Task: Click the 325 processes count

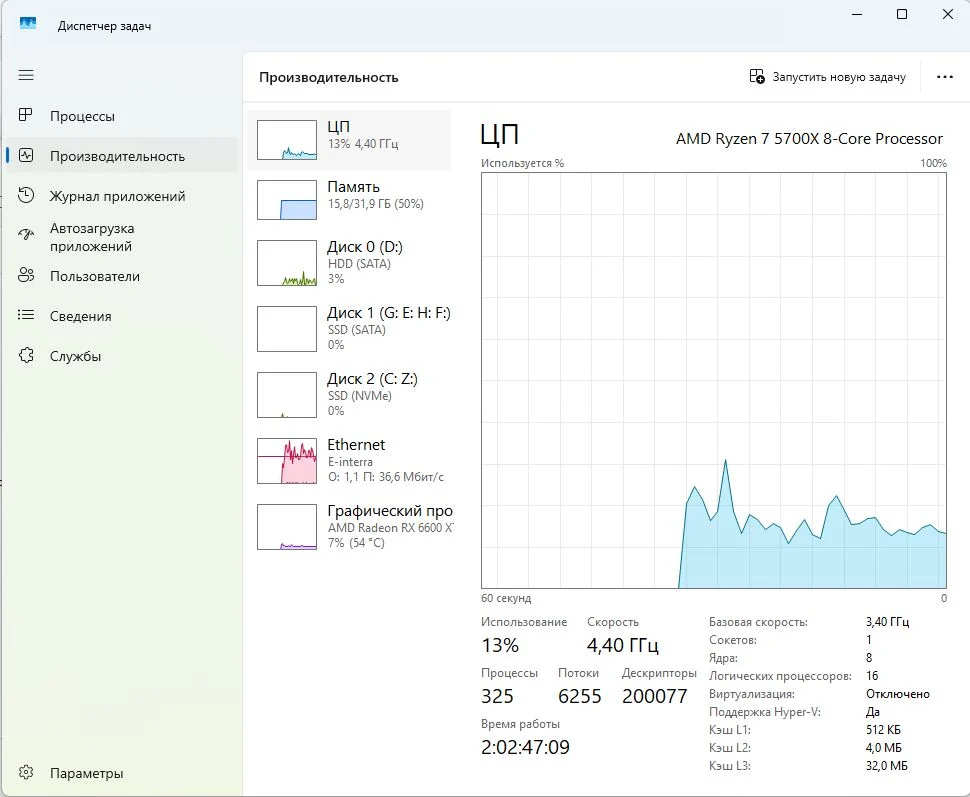Action: tap(497, 696)
